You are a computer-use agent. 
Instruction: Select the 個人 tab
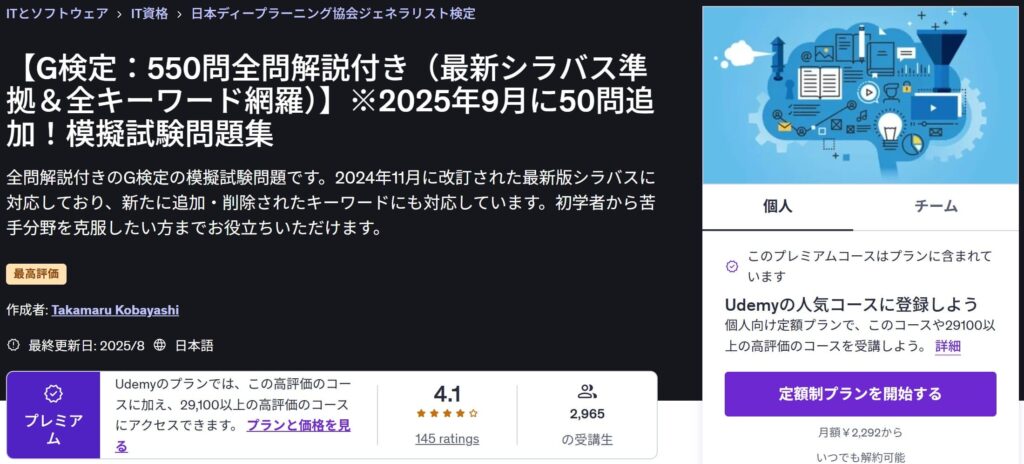pos(777,207)
